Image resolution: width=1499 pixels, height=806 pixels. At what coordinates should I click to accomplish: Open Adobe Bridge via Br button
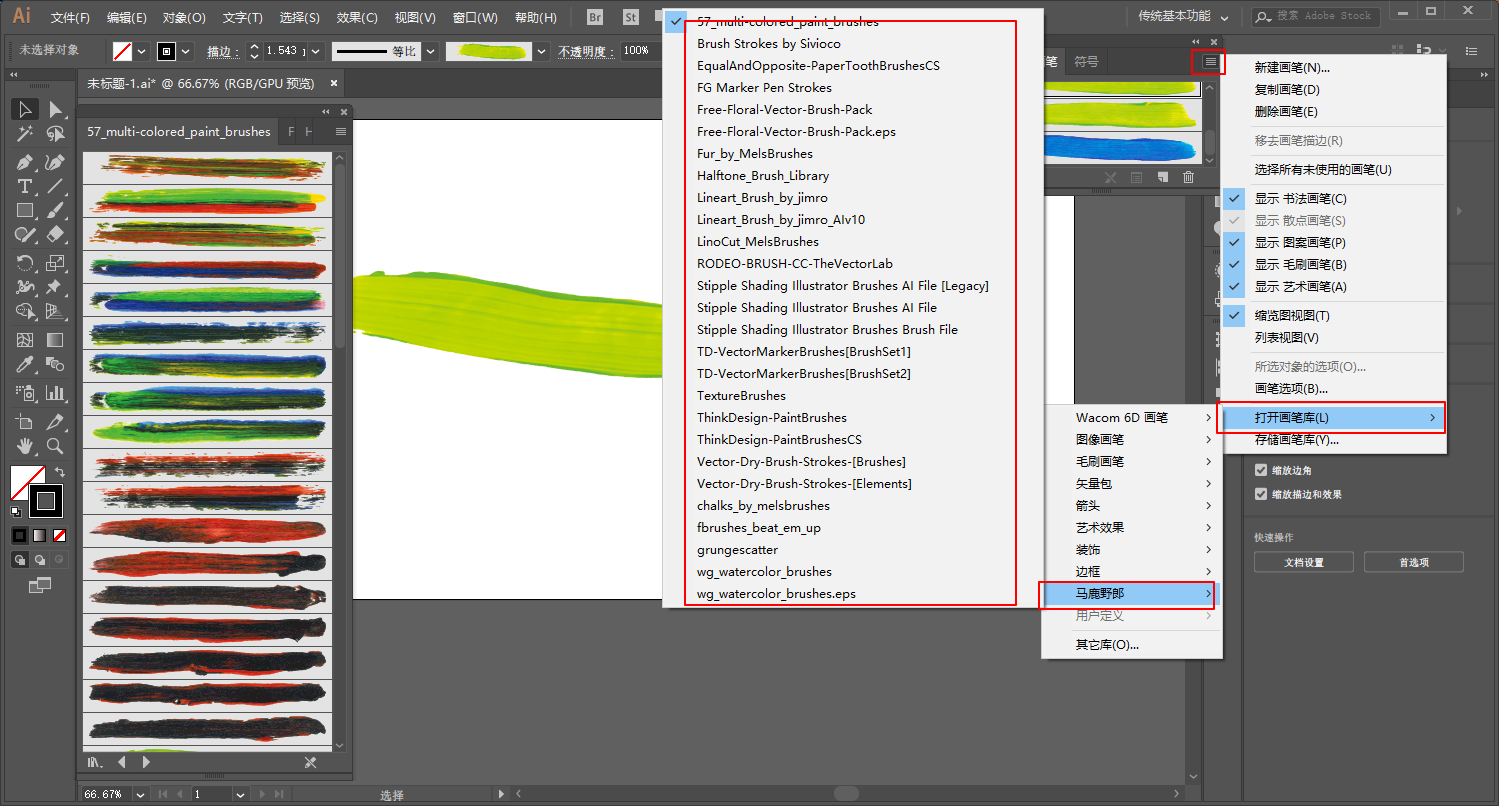click(595, 17)
